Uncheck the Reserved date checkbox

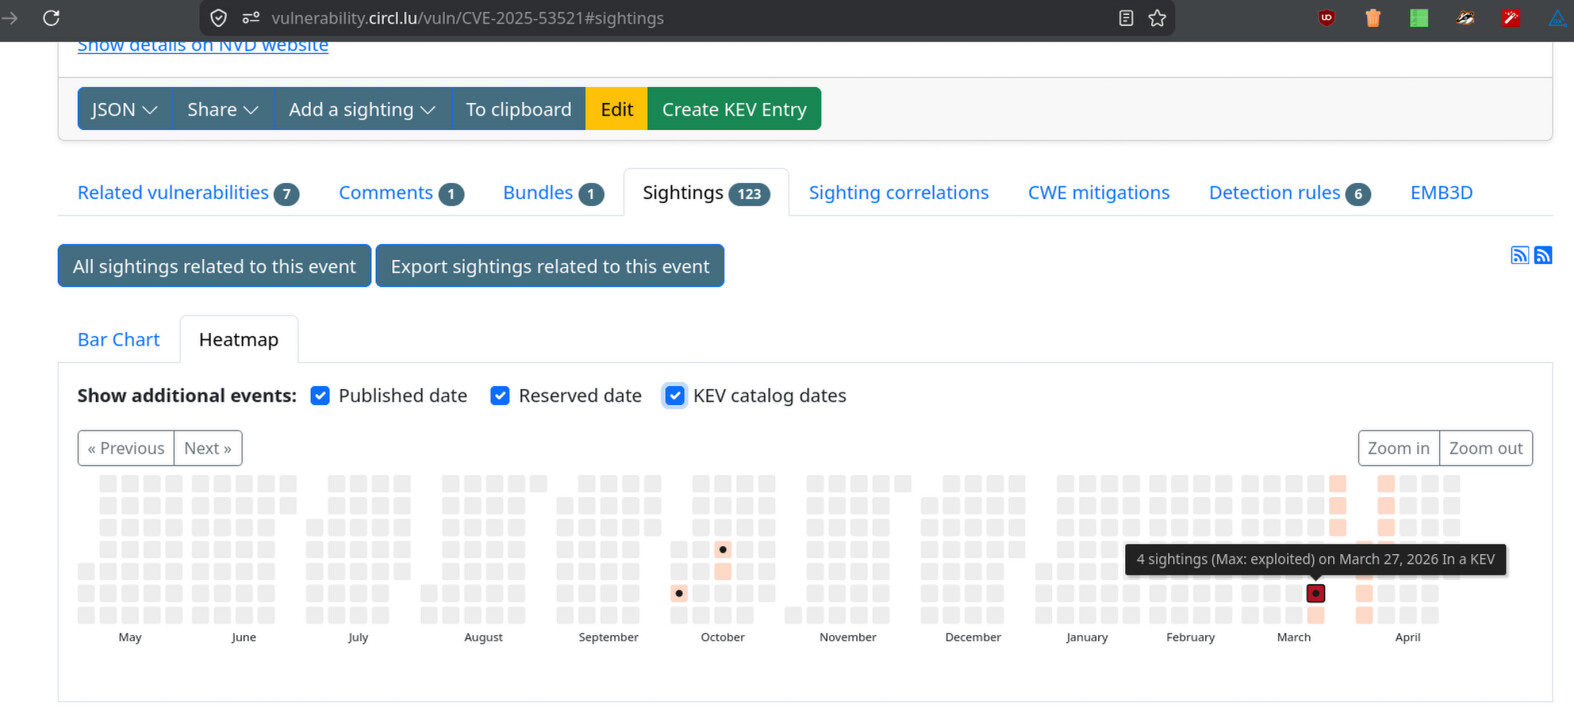click(x=500, y=396)
